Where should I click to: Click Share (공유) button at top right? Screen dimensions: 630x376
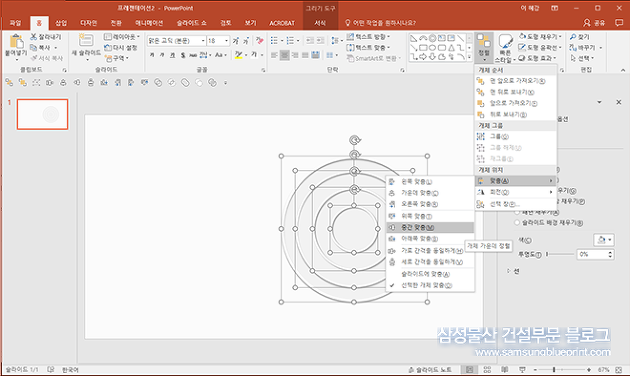pyautogui.click(x=594, y=23)
